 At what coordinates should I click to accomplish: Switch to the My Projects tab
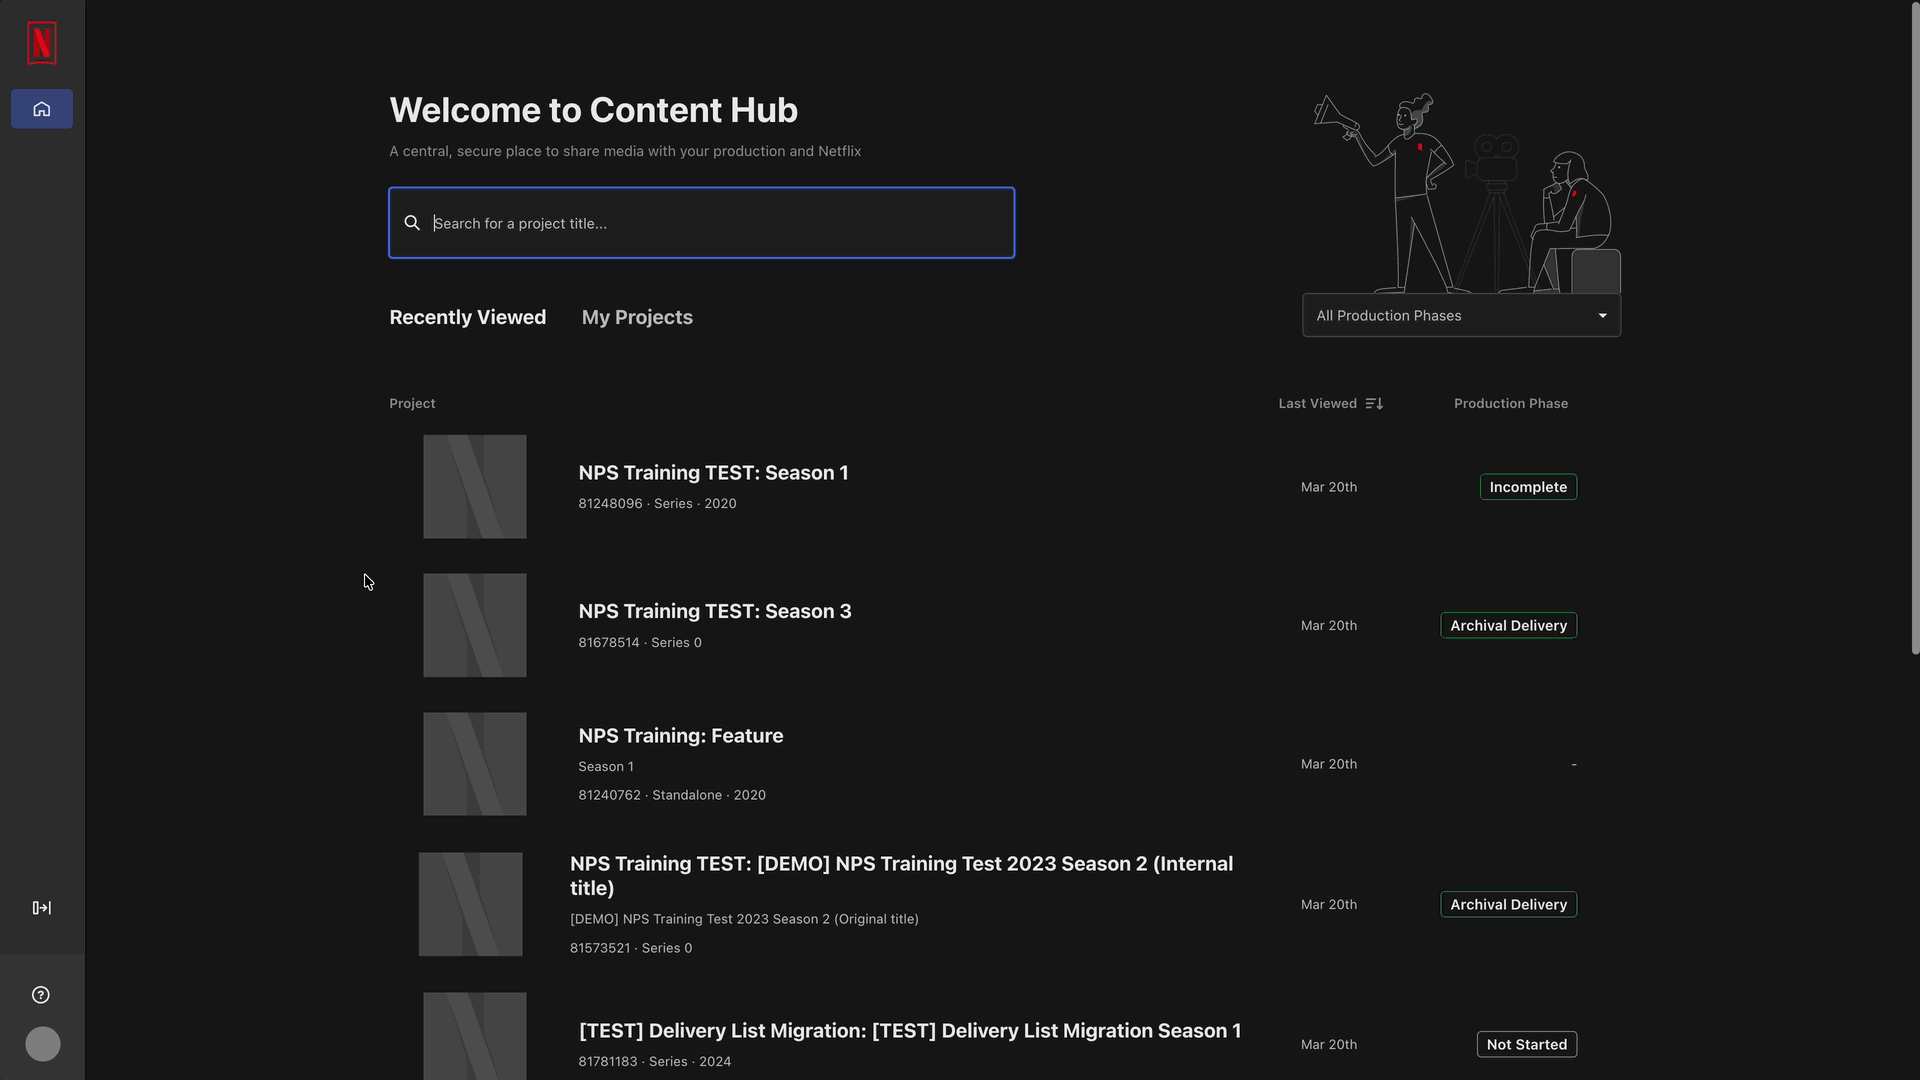pyautogui.click(x=637, y=317)
